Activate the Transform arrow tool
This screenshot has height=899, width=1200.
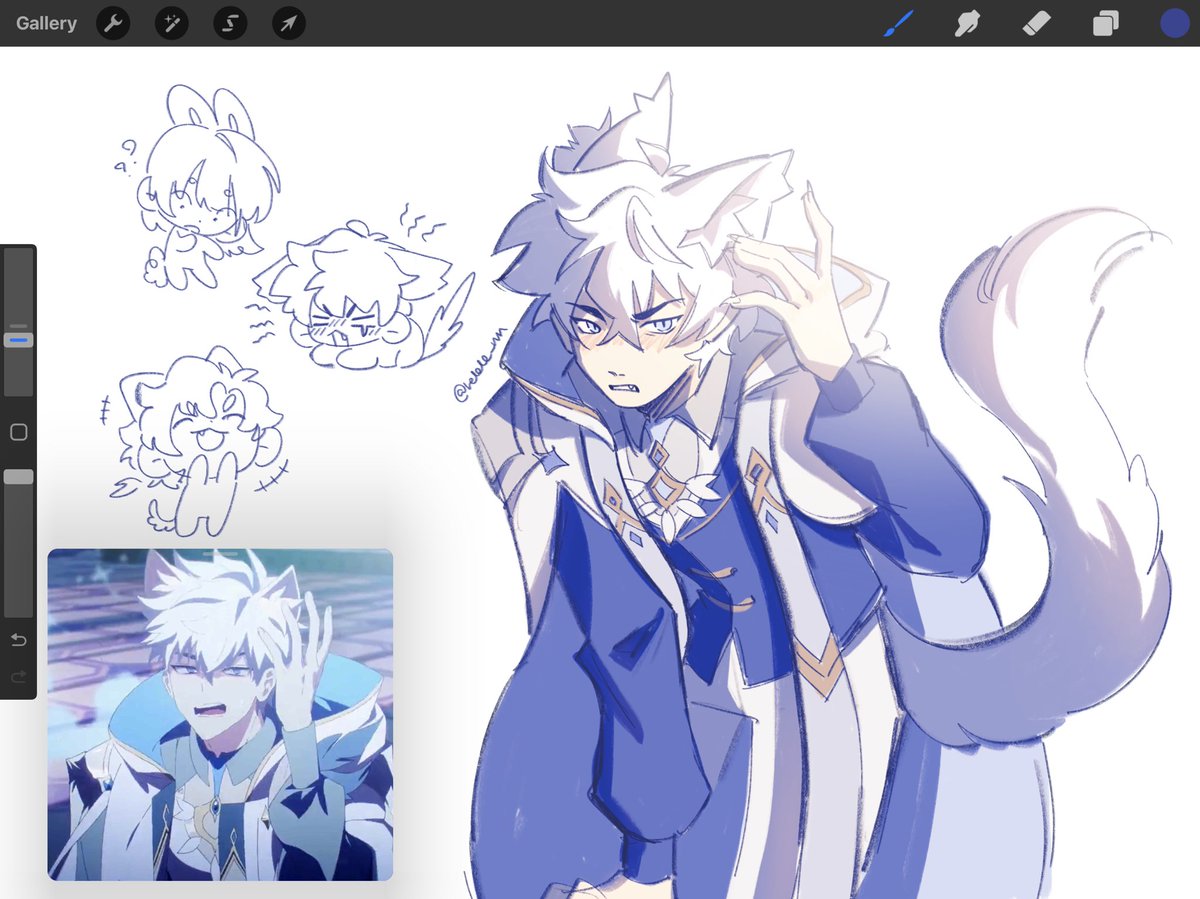point(288,23)
